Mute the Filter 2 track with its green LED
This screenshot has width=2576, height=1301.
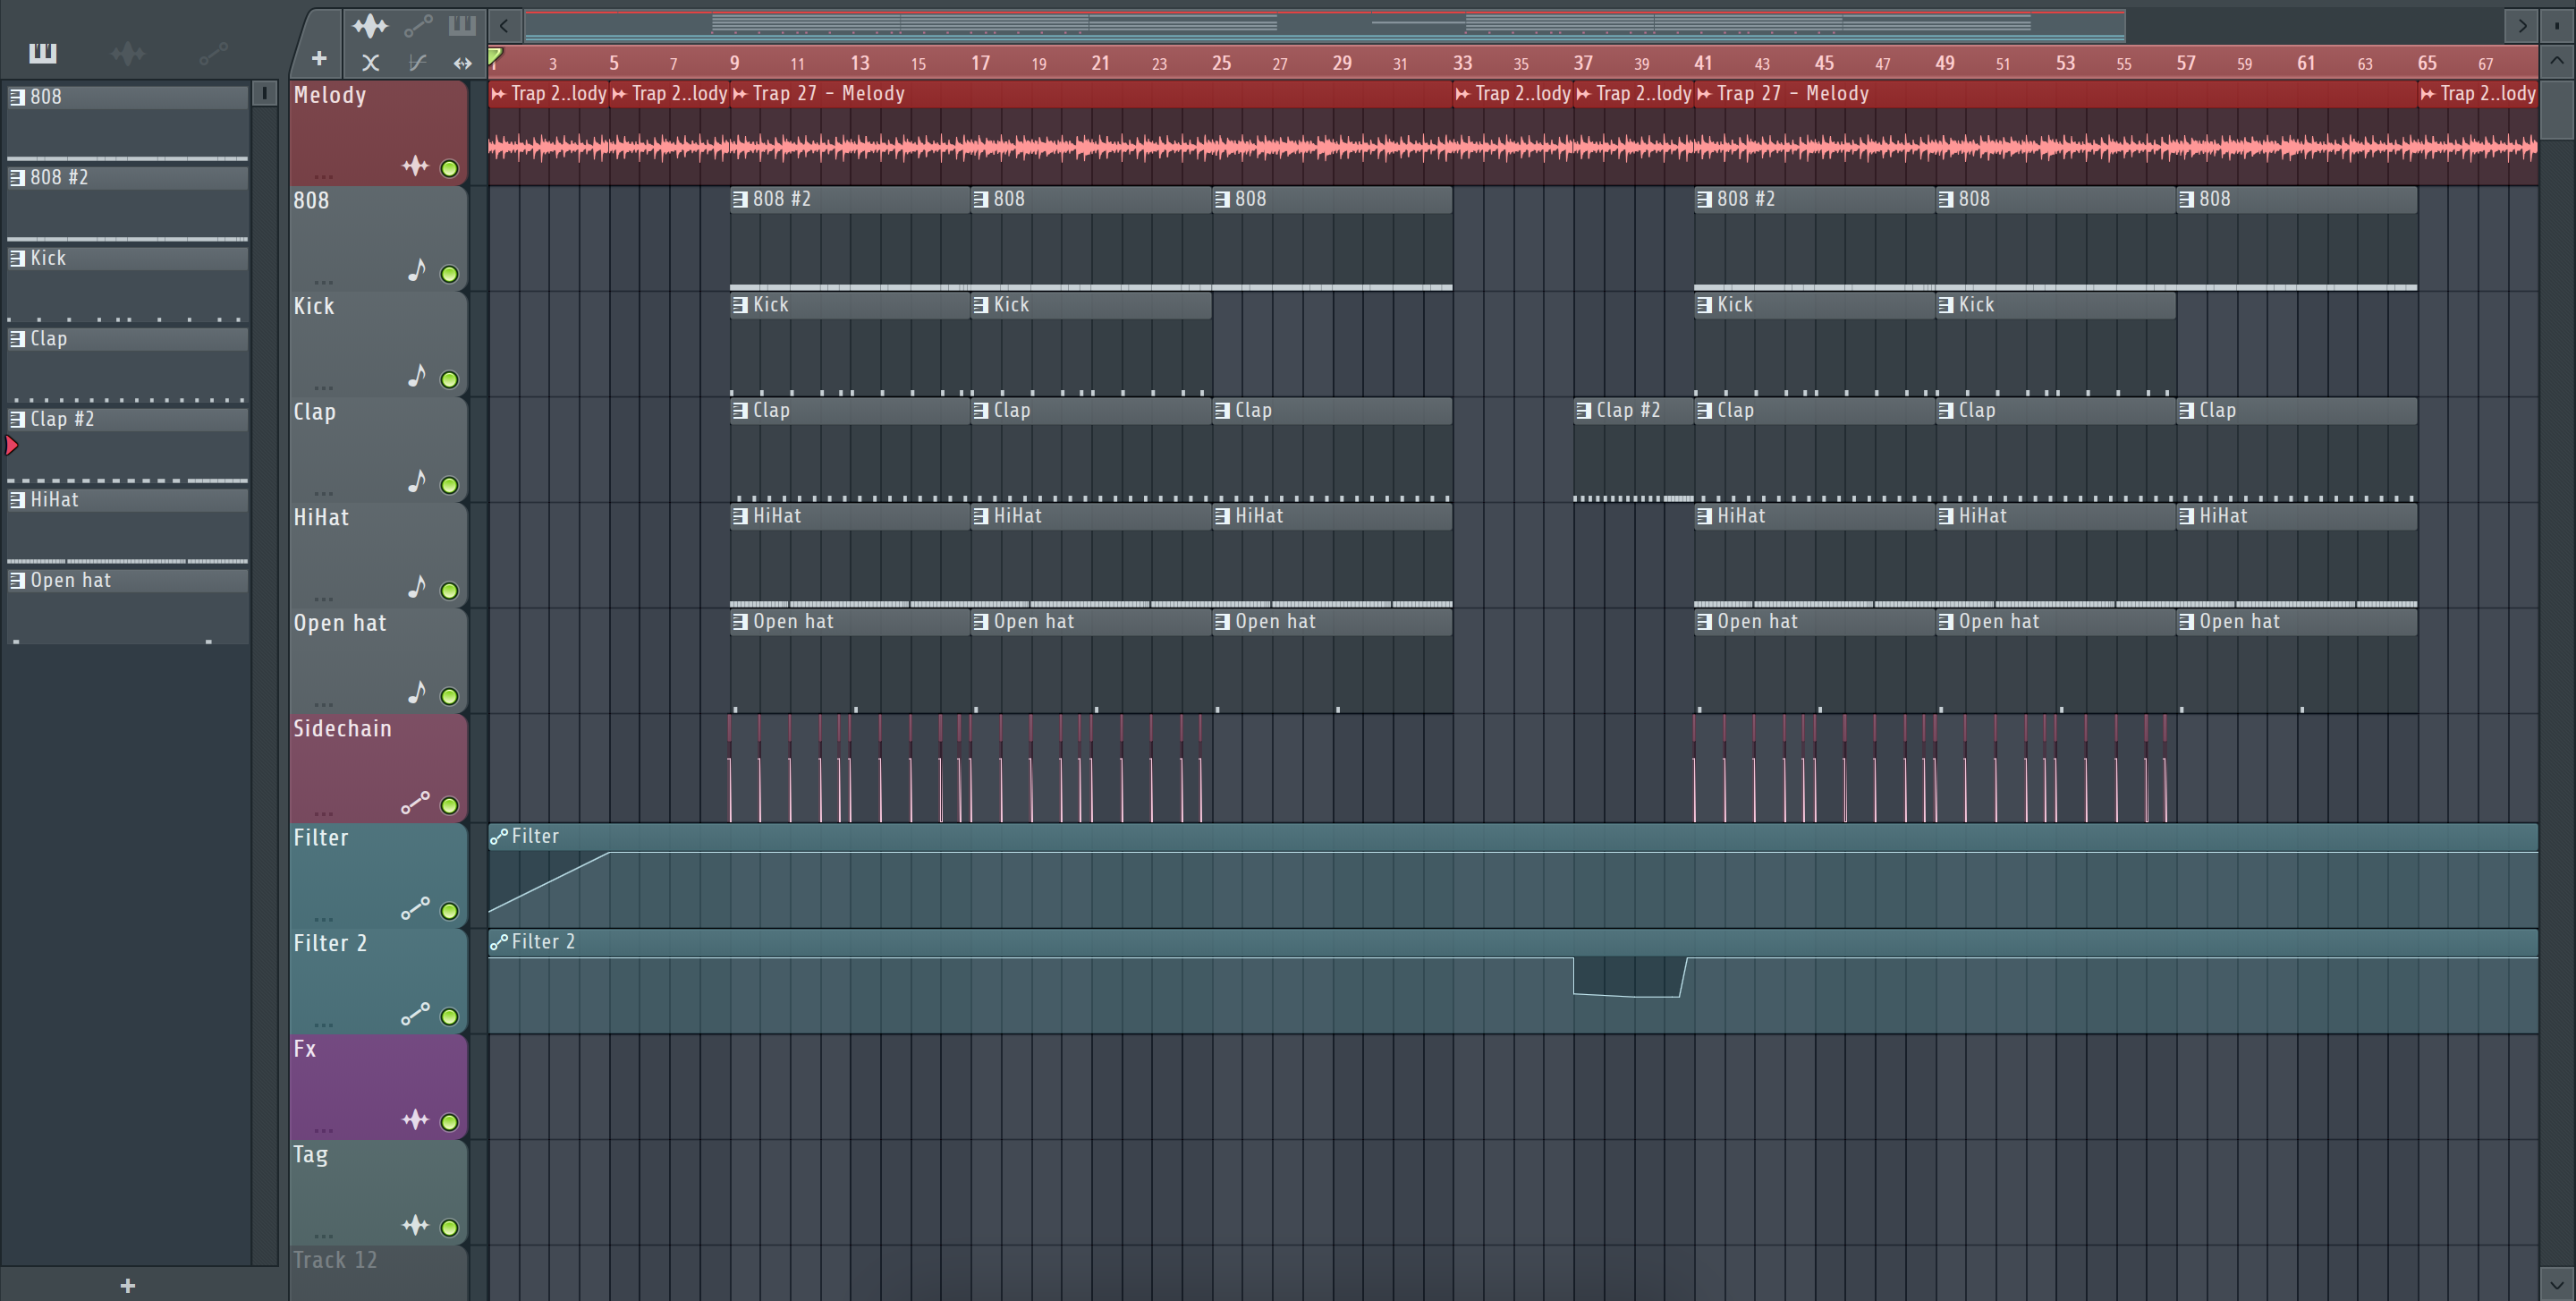point(450,1017)
